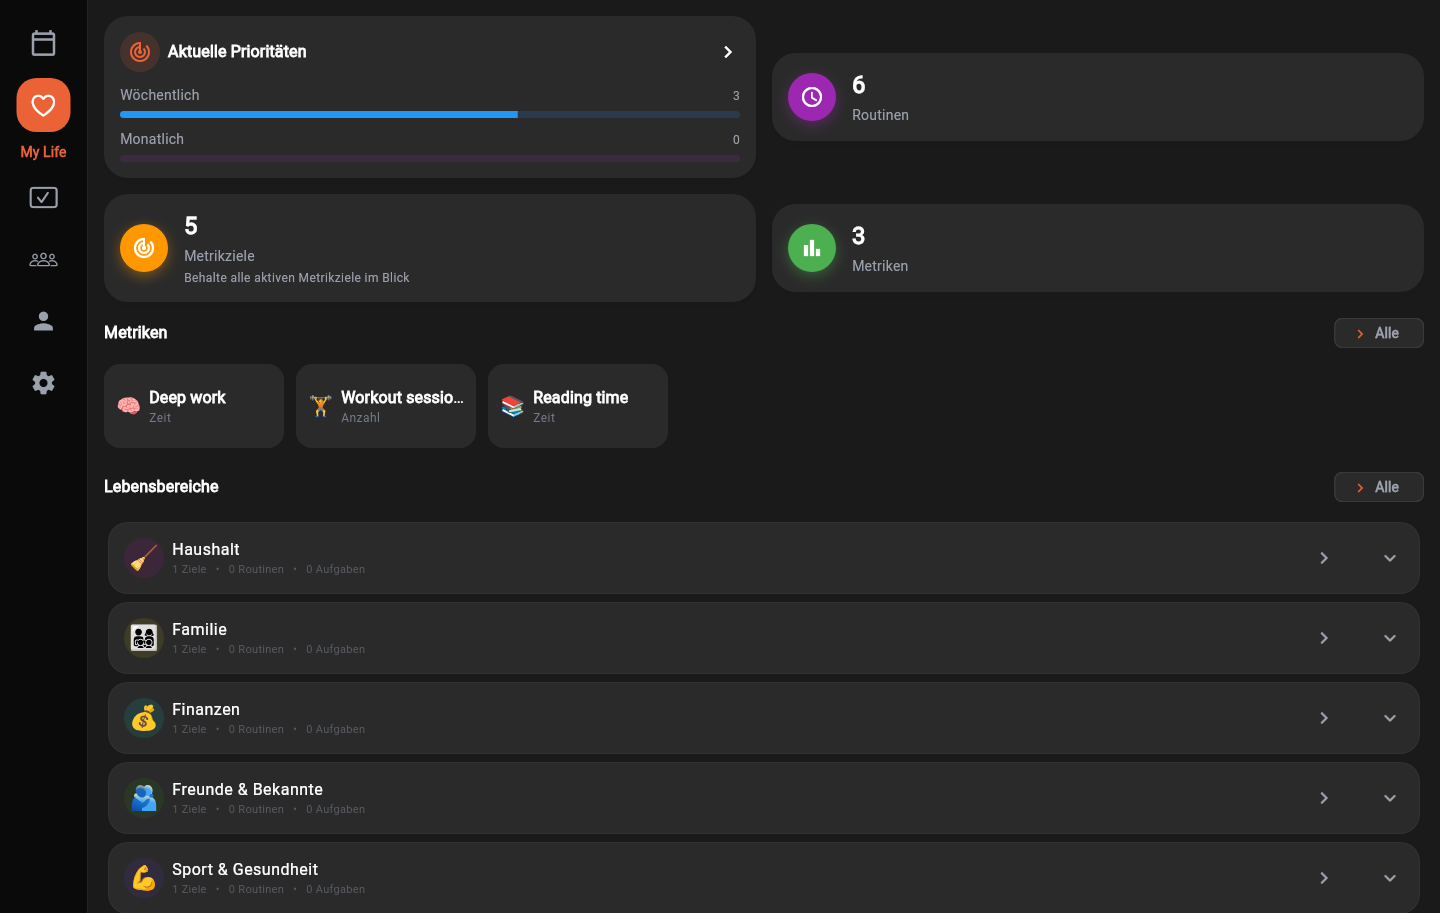Click the Reading time books icon
This screenshot has width=1440, height=913.
[513, 406]
